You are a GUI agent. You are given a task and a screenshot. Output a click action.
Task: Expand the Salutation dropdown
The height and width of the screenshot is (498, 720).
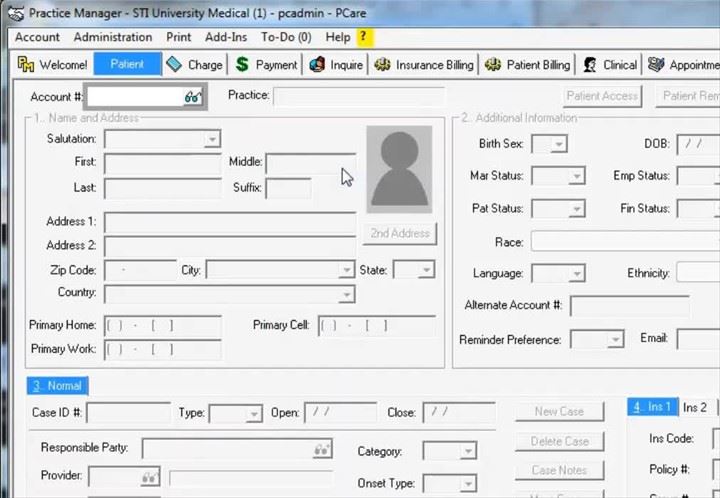pos(212,139)
